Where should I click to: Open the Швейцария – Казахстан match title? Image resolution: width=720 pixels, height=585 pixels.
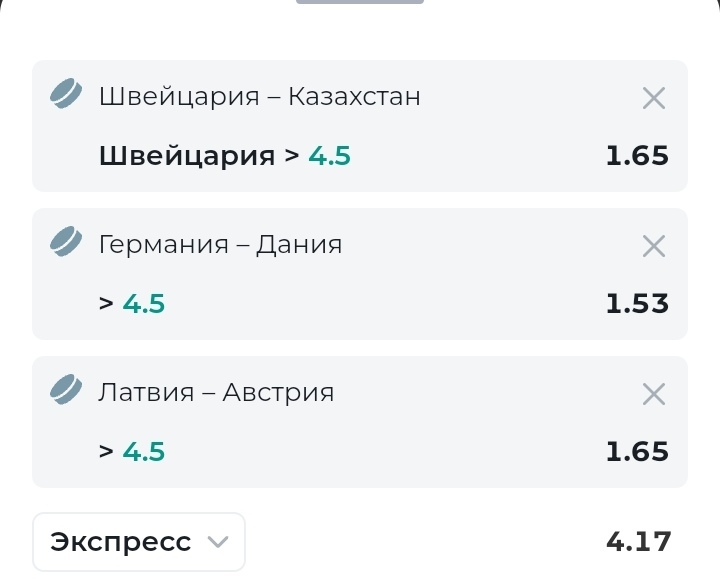tap(259, 97)
